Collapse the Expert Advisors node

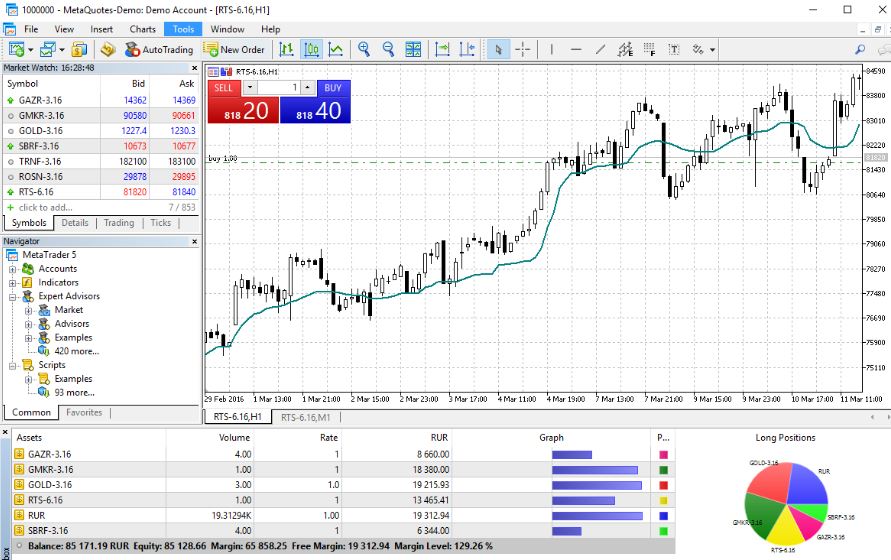click(x=12, y=297)
